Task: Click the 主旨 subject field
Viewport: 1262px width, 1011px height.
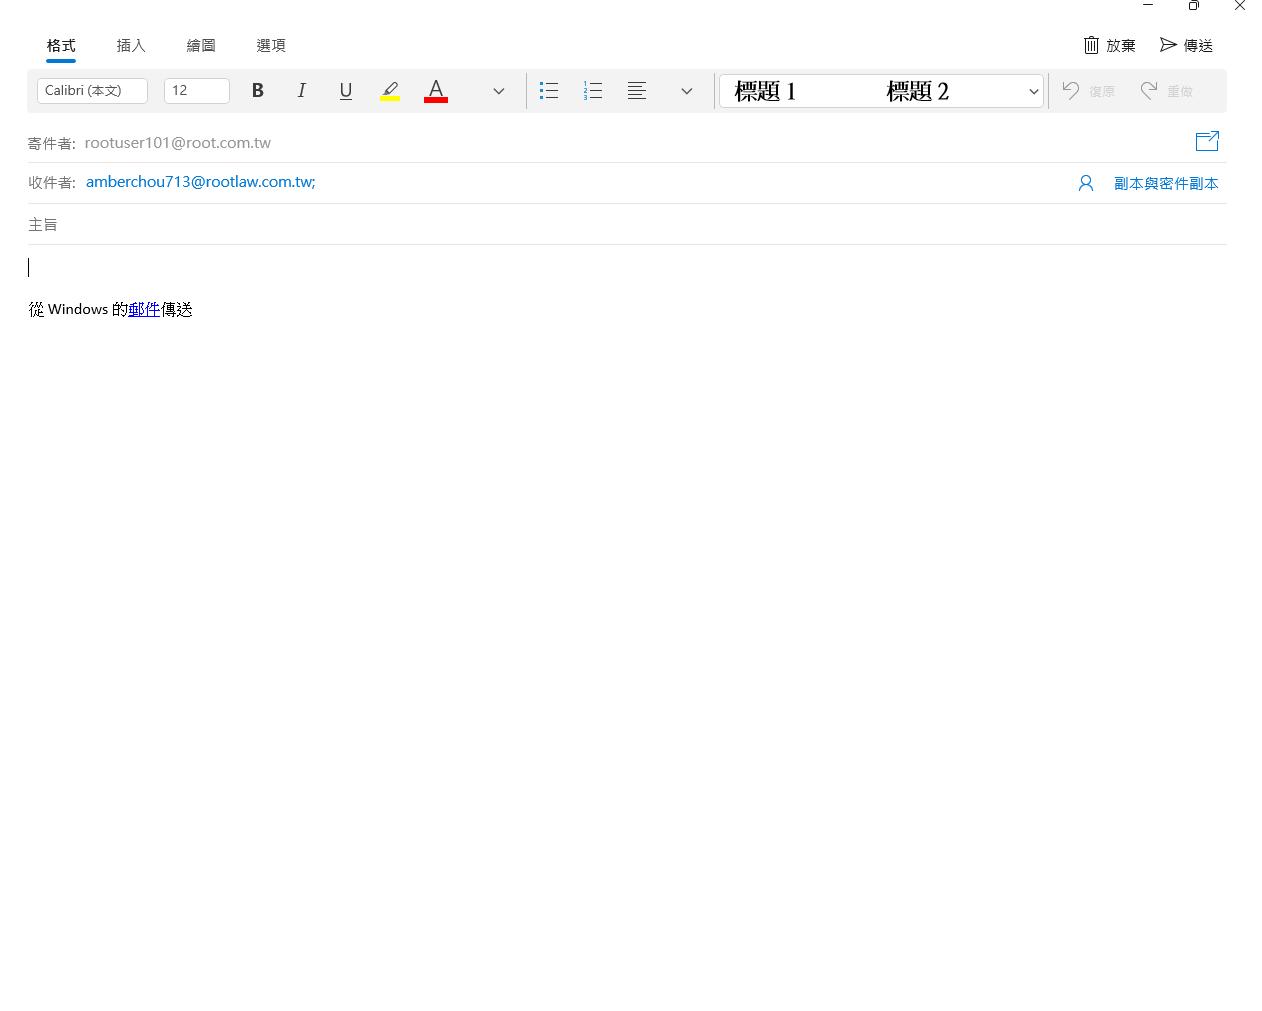Action: click(x=627, y=225)
